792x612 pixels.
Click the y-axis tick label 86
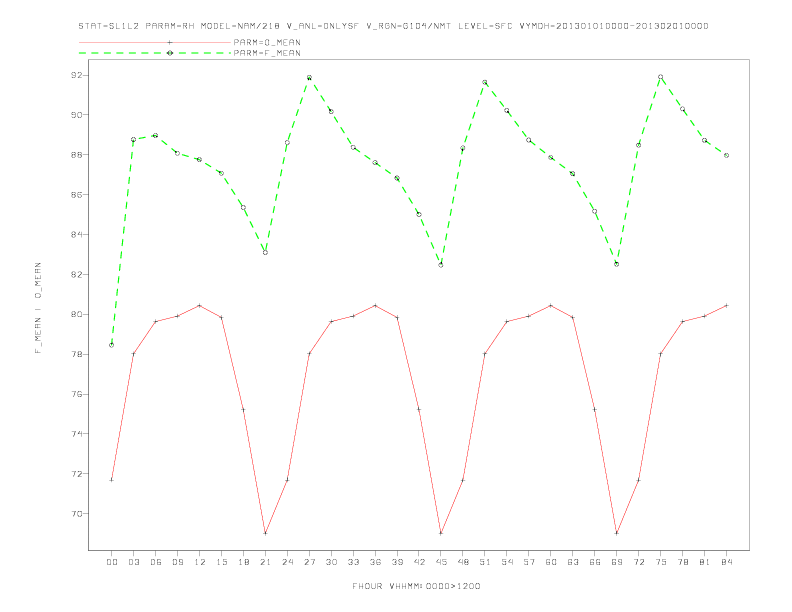[x=76, y=194]
